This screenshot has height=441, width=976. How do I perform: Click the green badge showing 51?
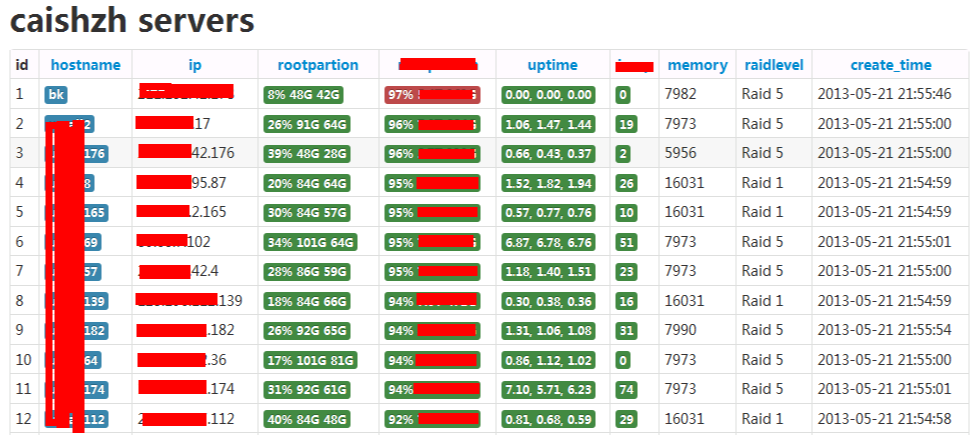(x=626, y=242)
